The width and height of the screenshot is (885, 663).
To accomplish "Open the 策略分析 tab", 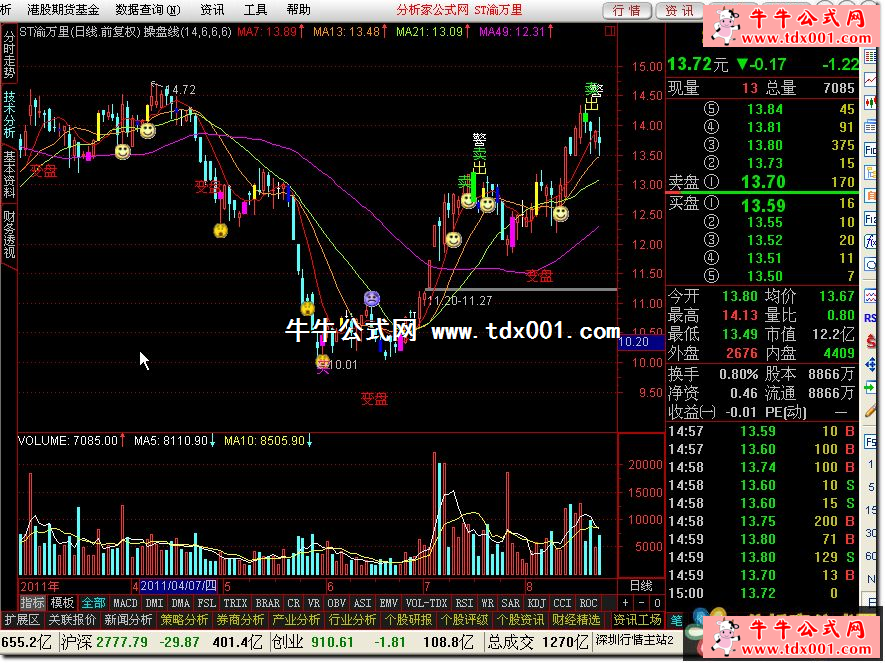I will (184, 621).
